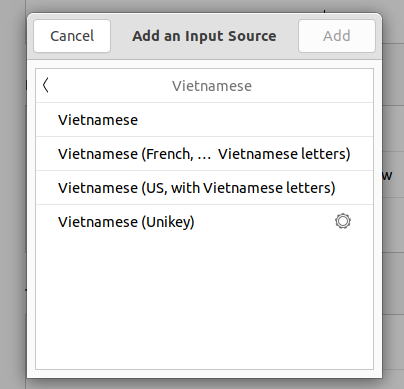Return to the language list via back arrow

pos(46,85)
